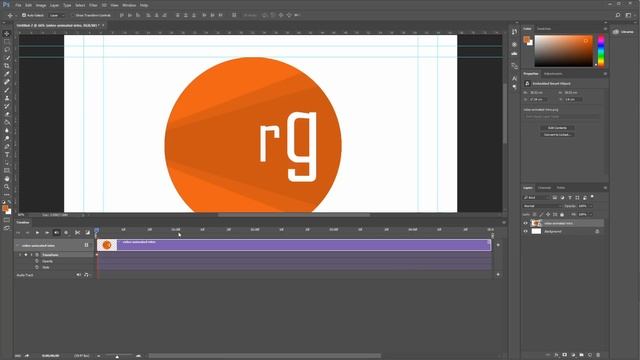Click scissors Split at Playhead icon
The height and width of the screenshot is (360, 640).
point(77,232)
